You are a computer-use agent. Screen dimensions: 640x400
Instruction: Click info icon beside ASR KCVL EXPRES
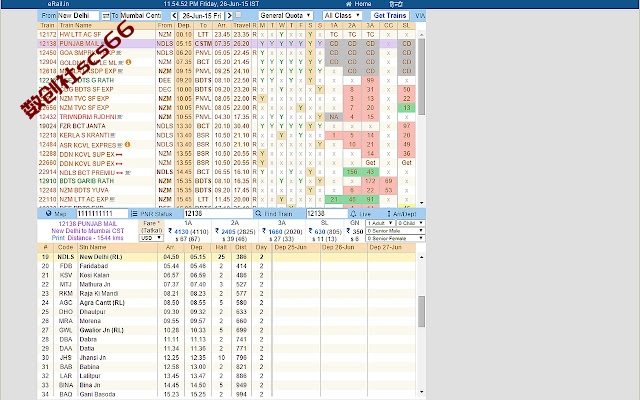[x=127, y=144]
